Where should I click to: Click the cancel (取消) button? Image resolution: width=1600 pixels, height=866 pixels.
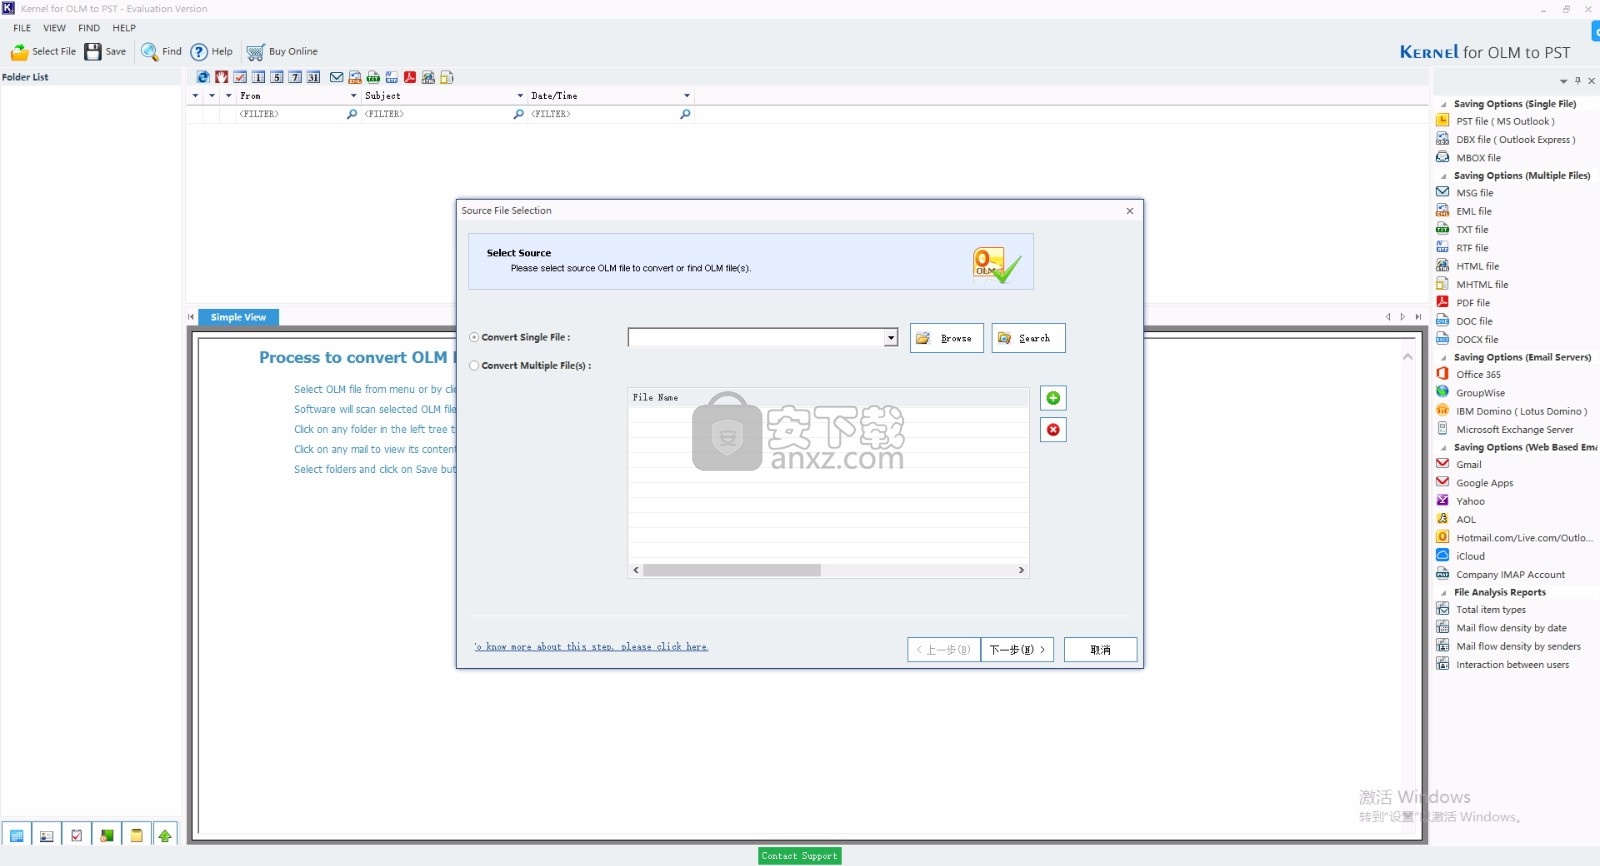1100,650
